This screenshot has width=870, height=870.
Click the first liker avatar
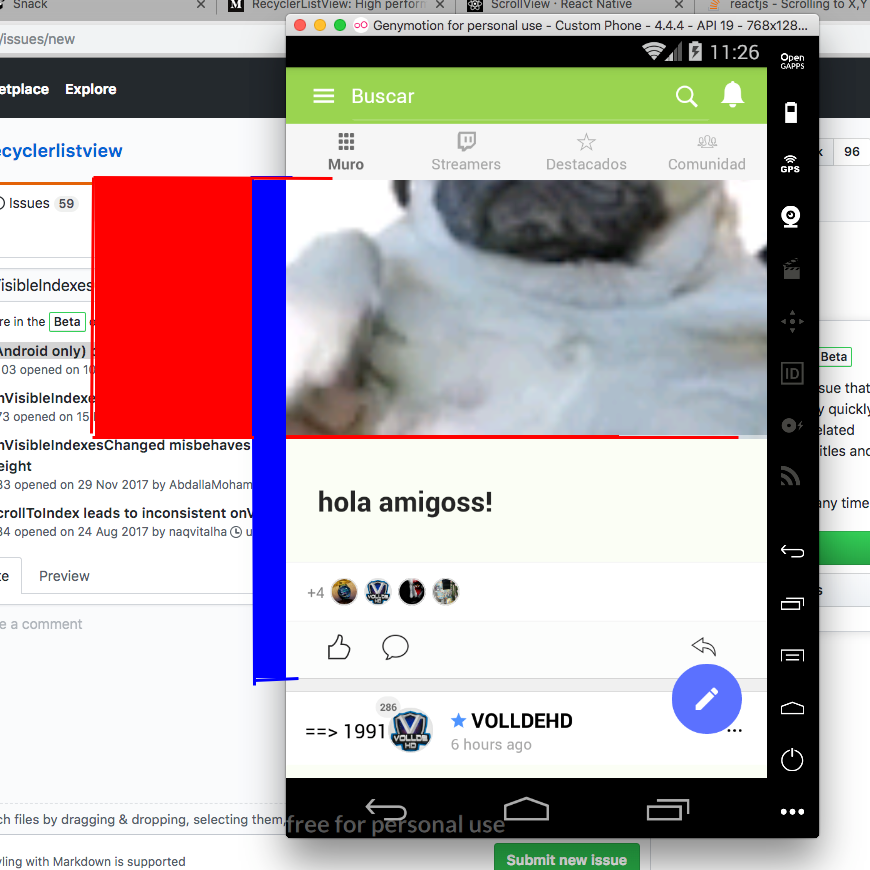(x=344, y=591)
